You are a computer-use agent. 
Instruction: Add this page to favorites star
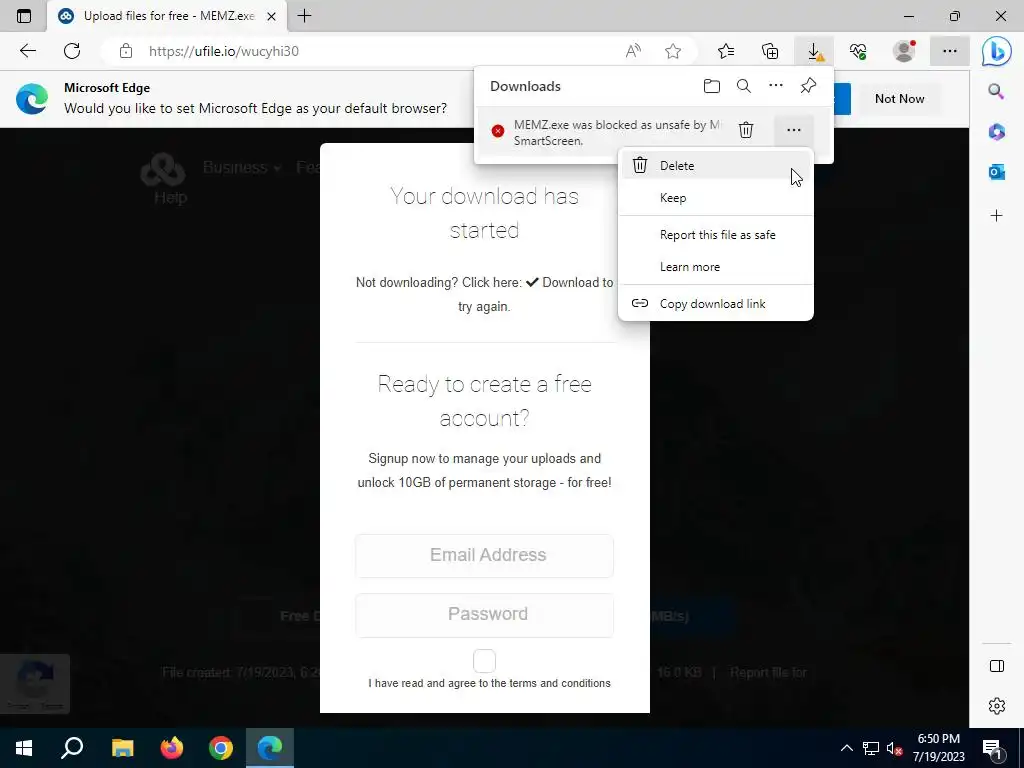tap(673, 51)
